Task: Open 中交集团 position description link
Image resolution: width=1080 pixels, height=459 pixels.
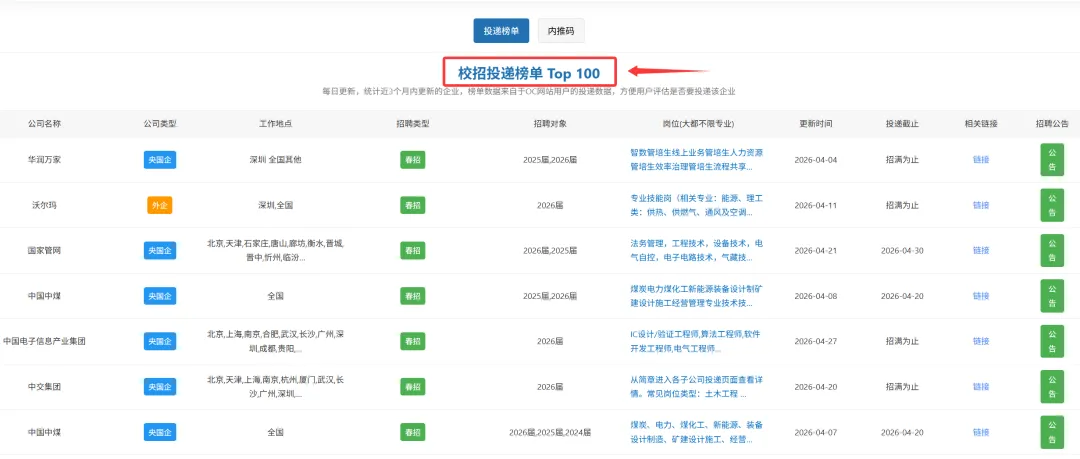Action: pyautogui.click(x=696, y=387)
